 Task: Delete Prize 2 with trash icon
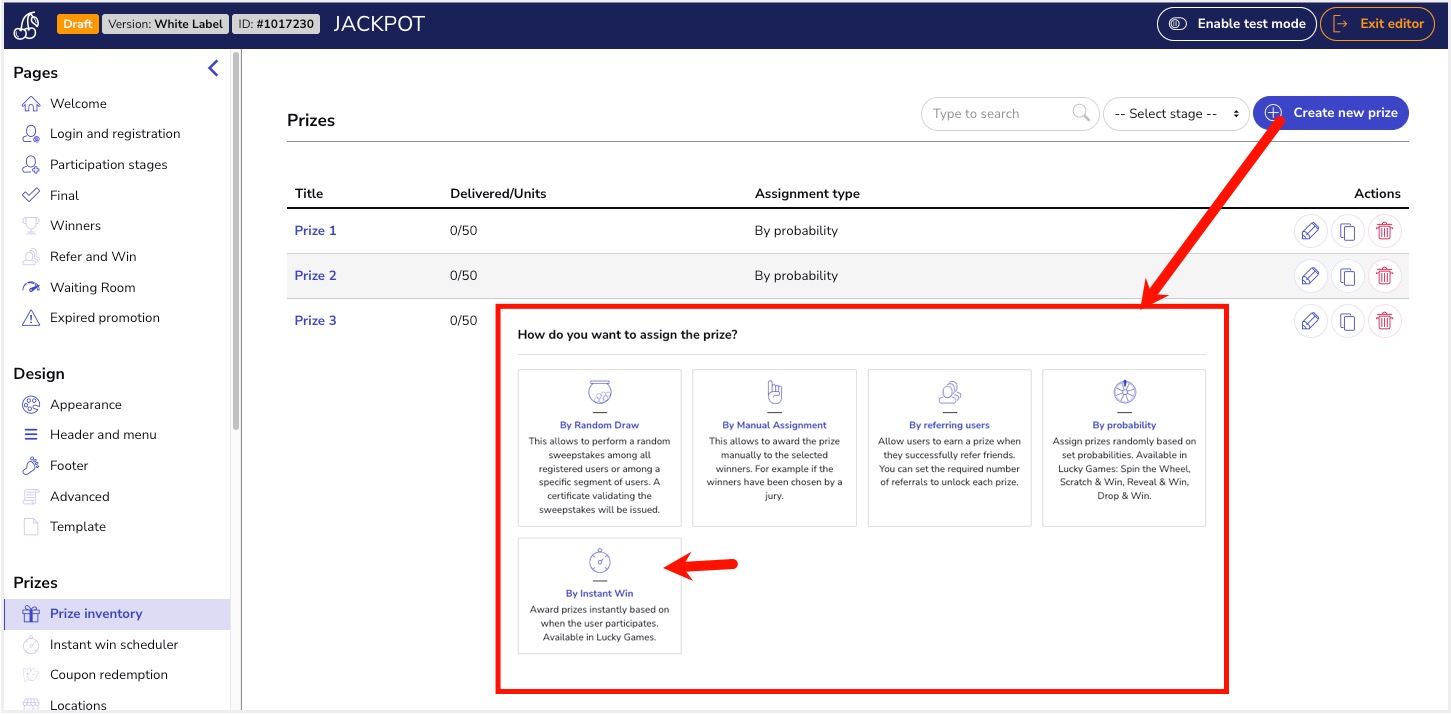click(x=1384, y=276)
